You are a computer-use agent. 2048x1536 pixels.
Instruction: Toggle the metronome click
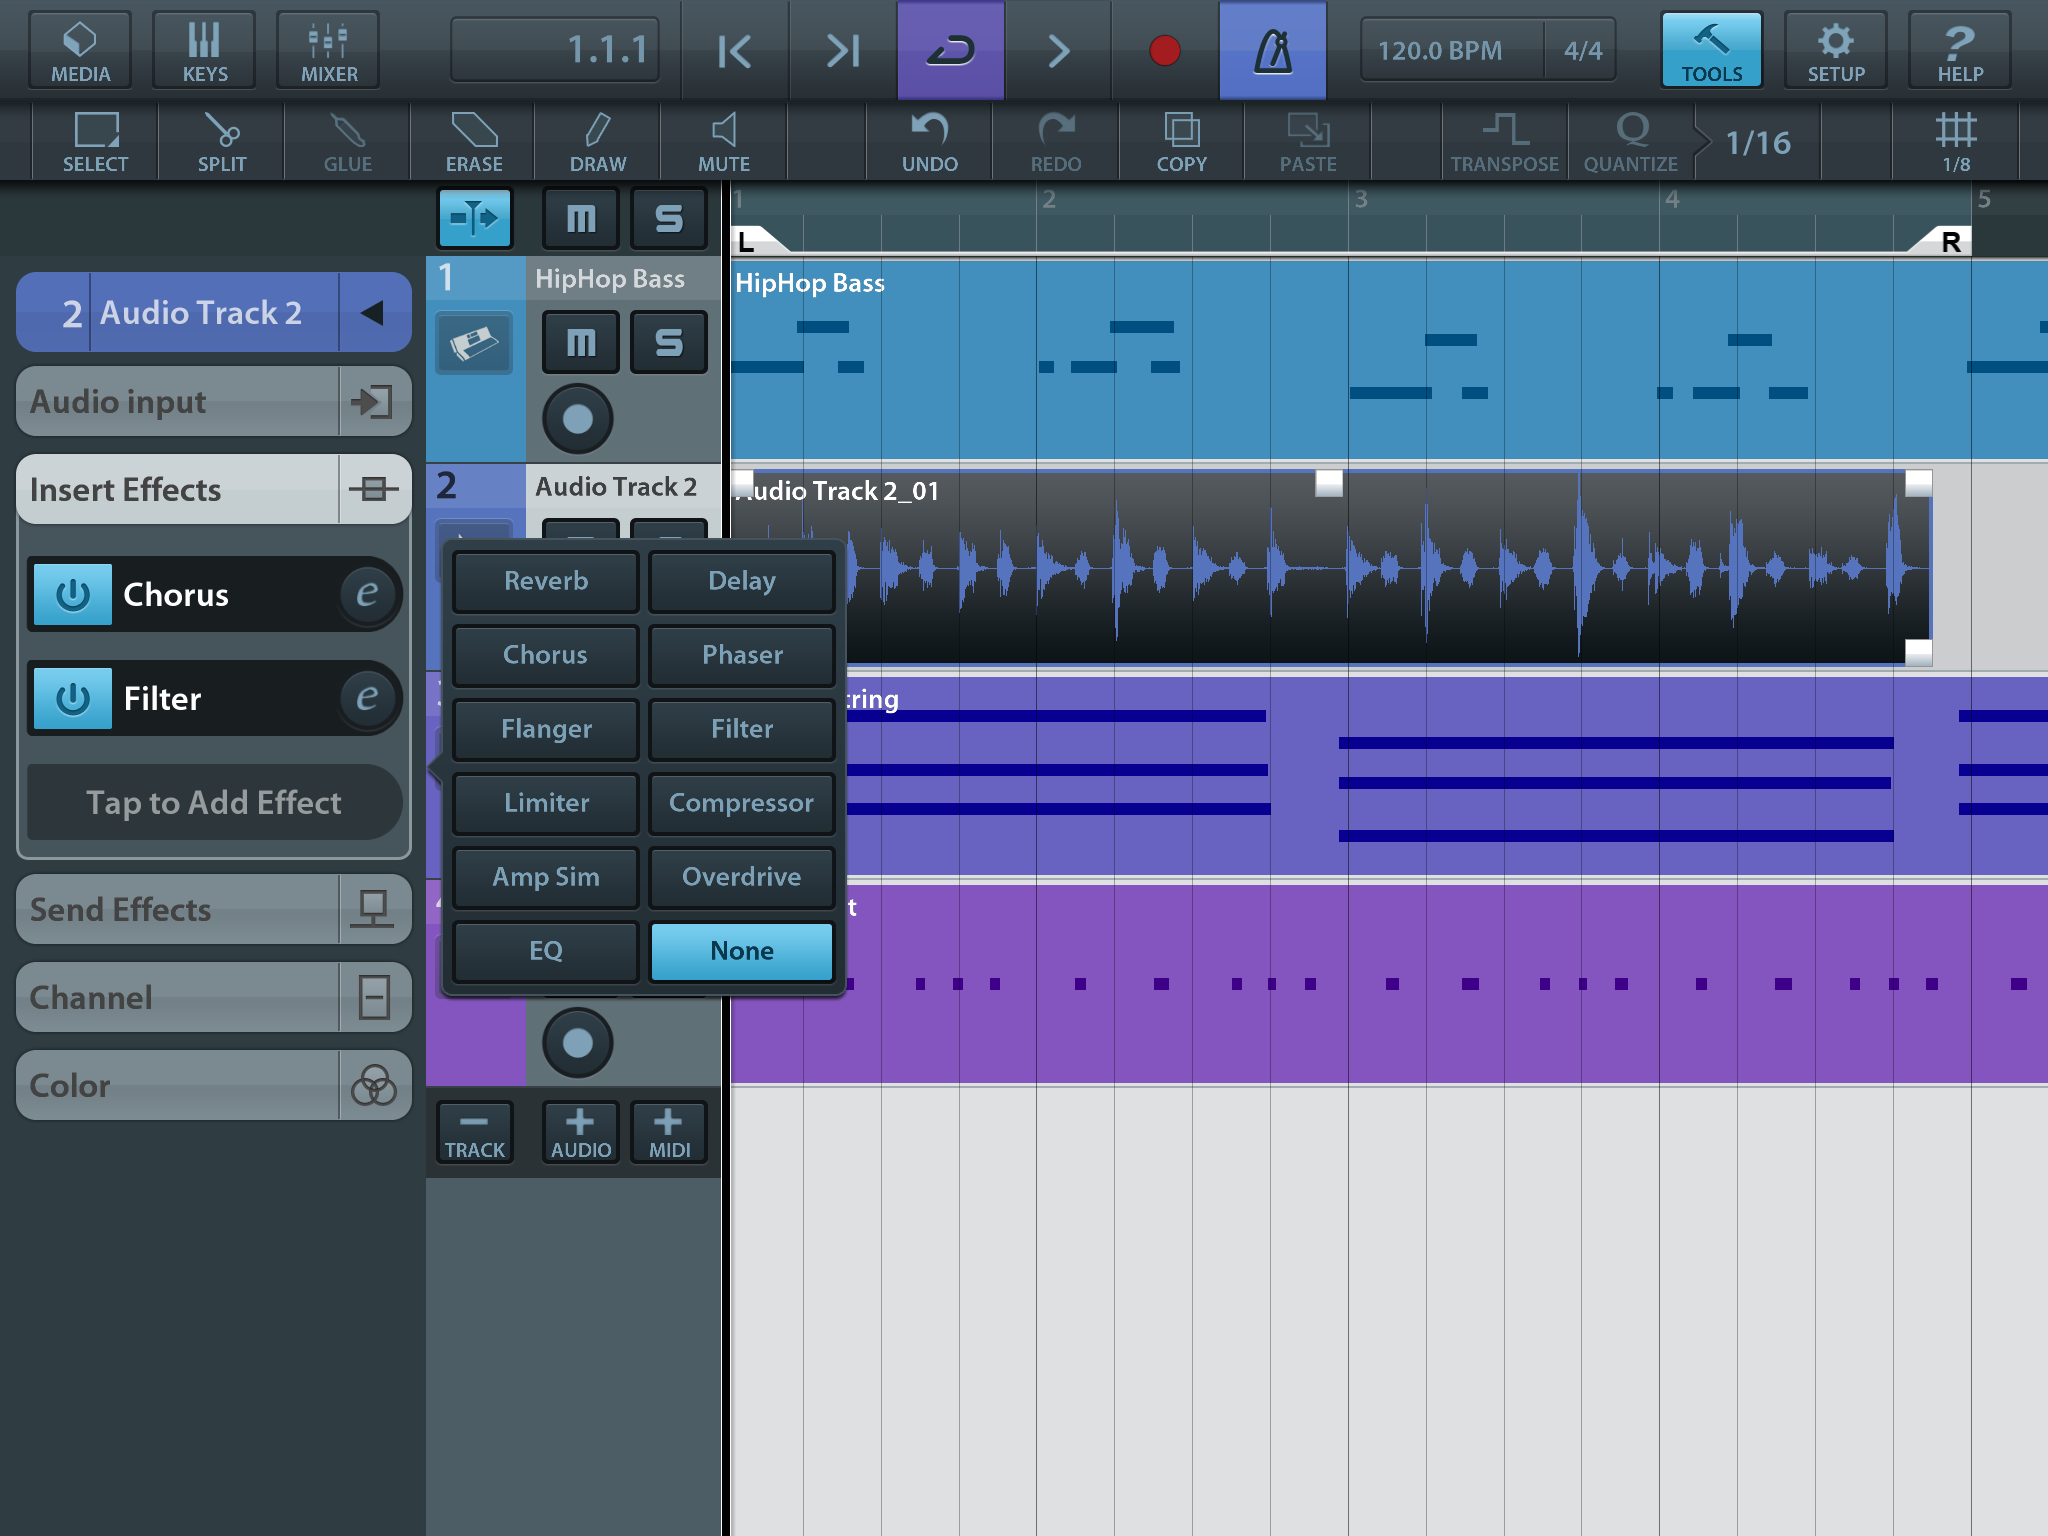pos(1273,50)
